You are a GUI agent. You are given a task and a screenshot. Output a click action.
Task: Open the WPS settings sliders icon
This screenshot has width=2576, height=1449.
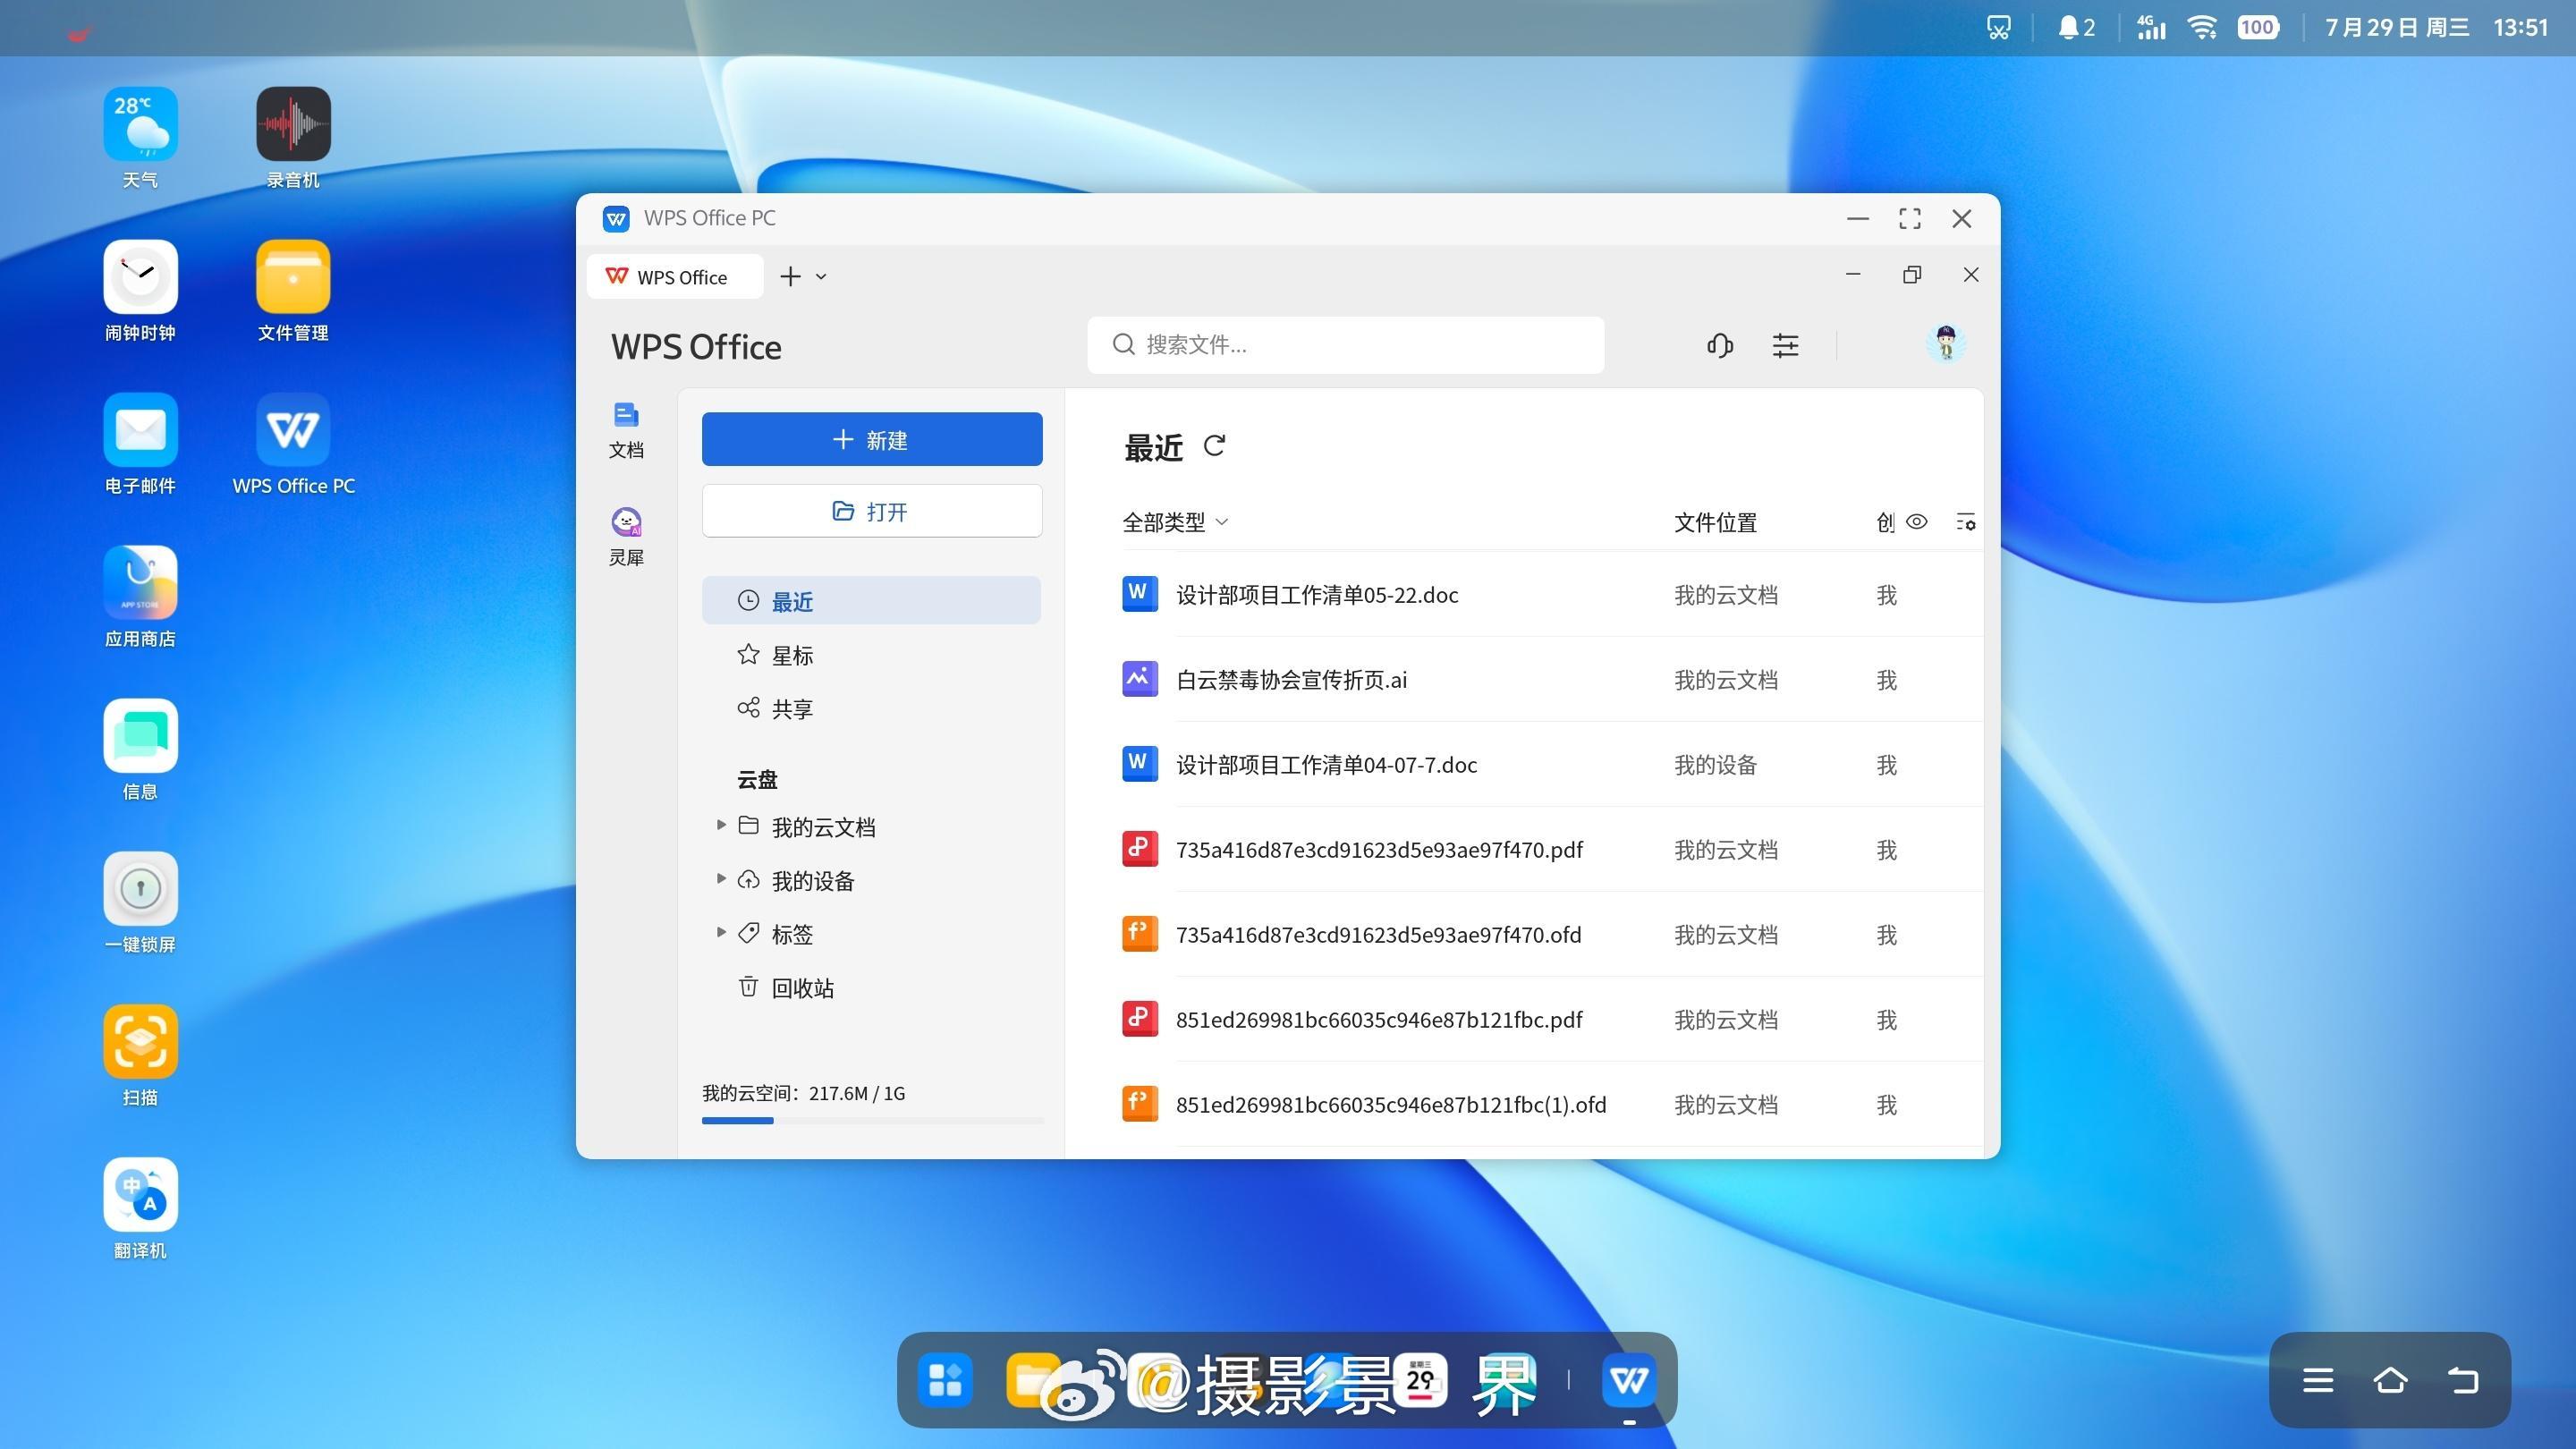point(1786,346)
